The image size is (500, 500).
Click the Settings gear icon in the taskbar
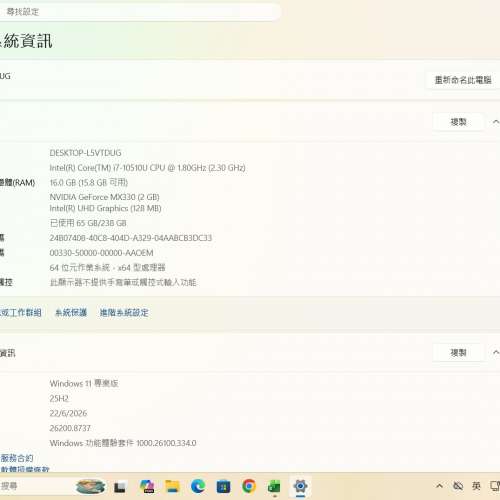(300, 486)
